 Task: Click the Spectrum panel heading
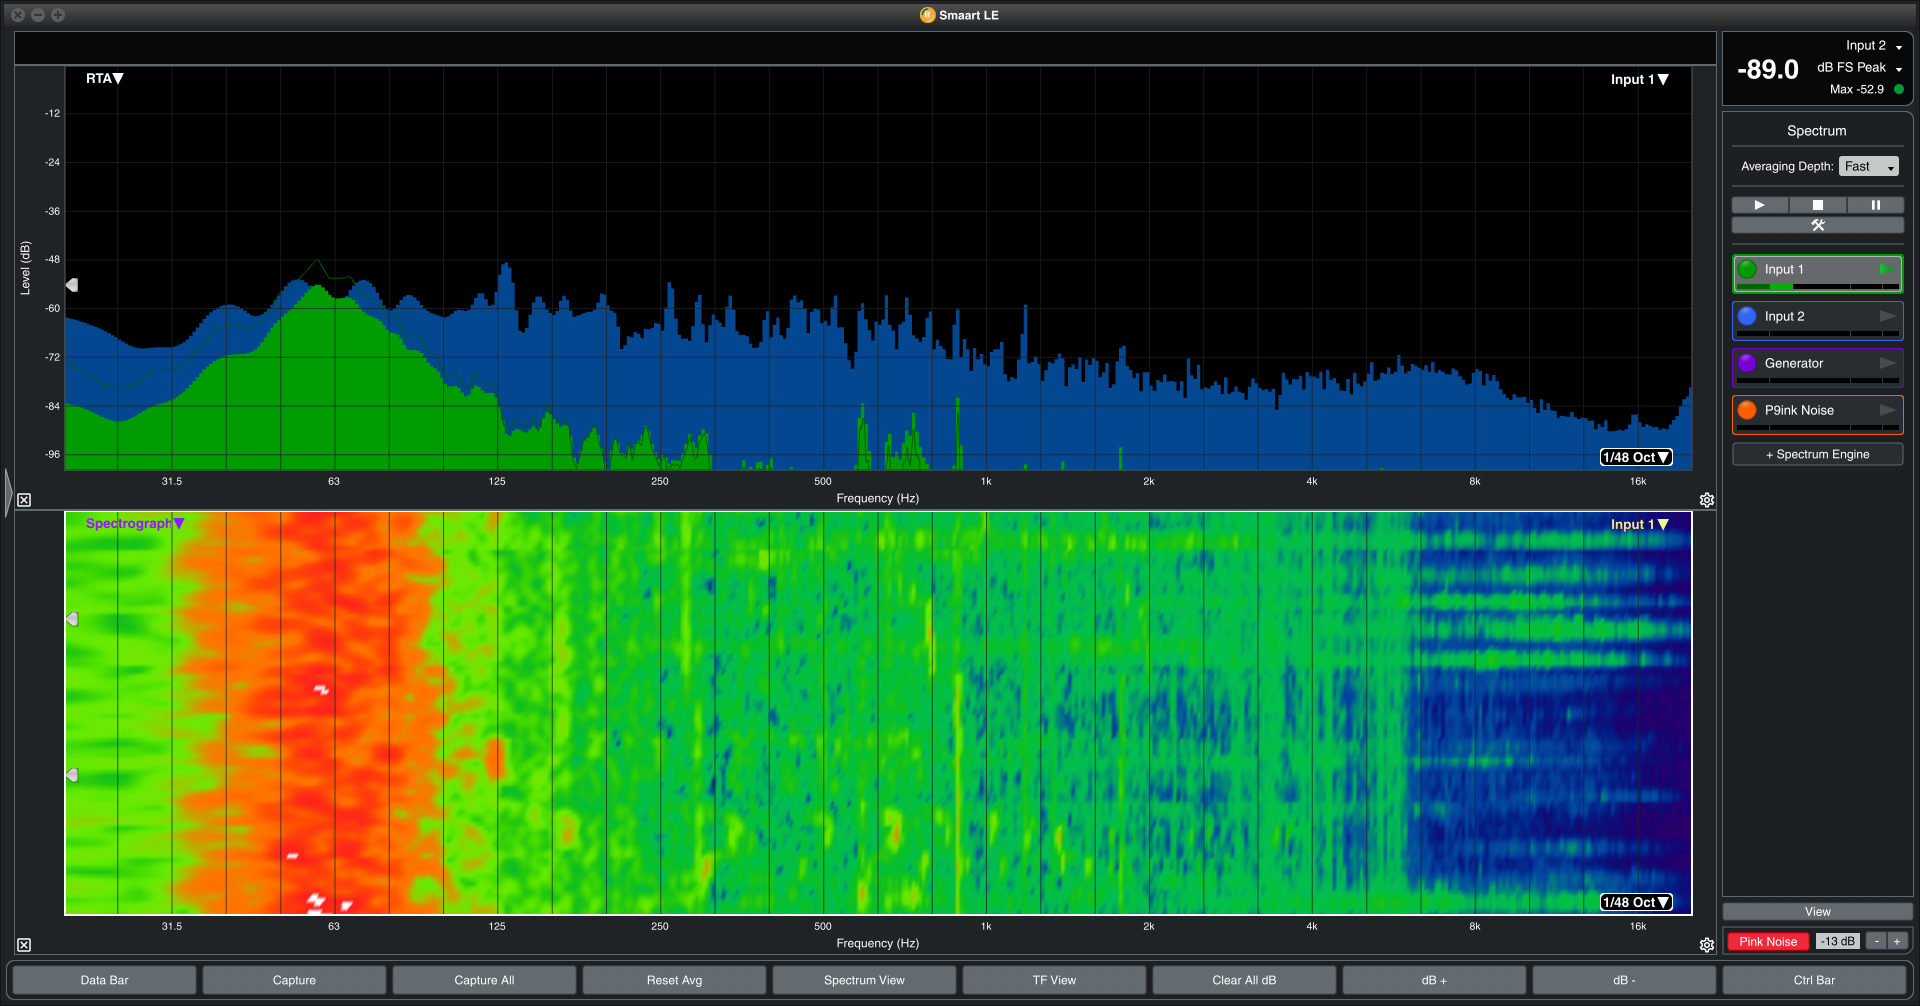pyautogui.click(x=1816, y=131)
